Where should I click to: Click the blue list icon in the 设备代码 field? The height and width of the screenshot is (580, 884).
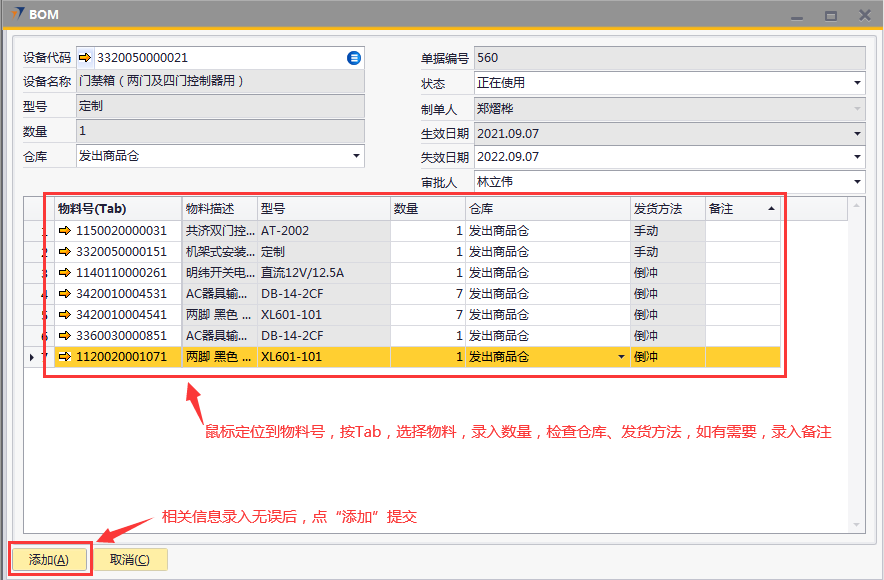point(353,58)
